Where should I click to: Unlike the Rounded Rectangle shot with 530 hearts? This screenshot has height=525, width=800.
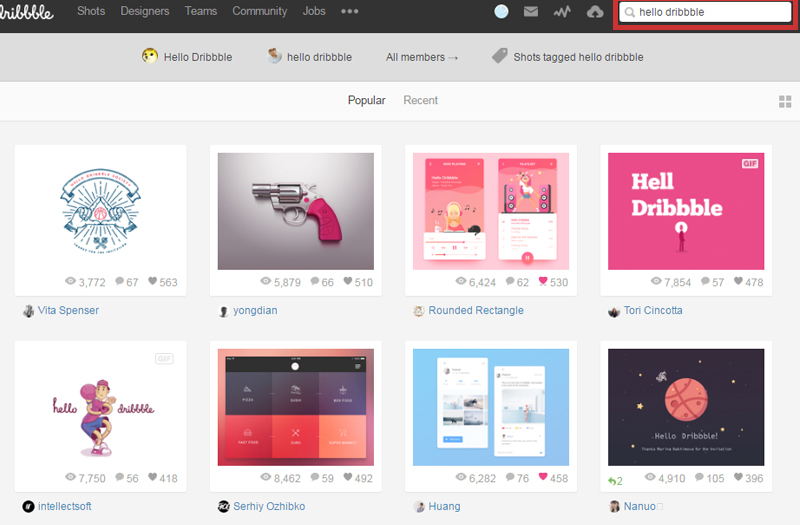click(x=553, y=282)
